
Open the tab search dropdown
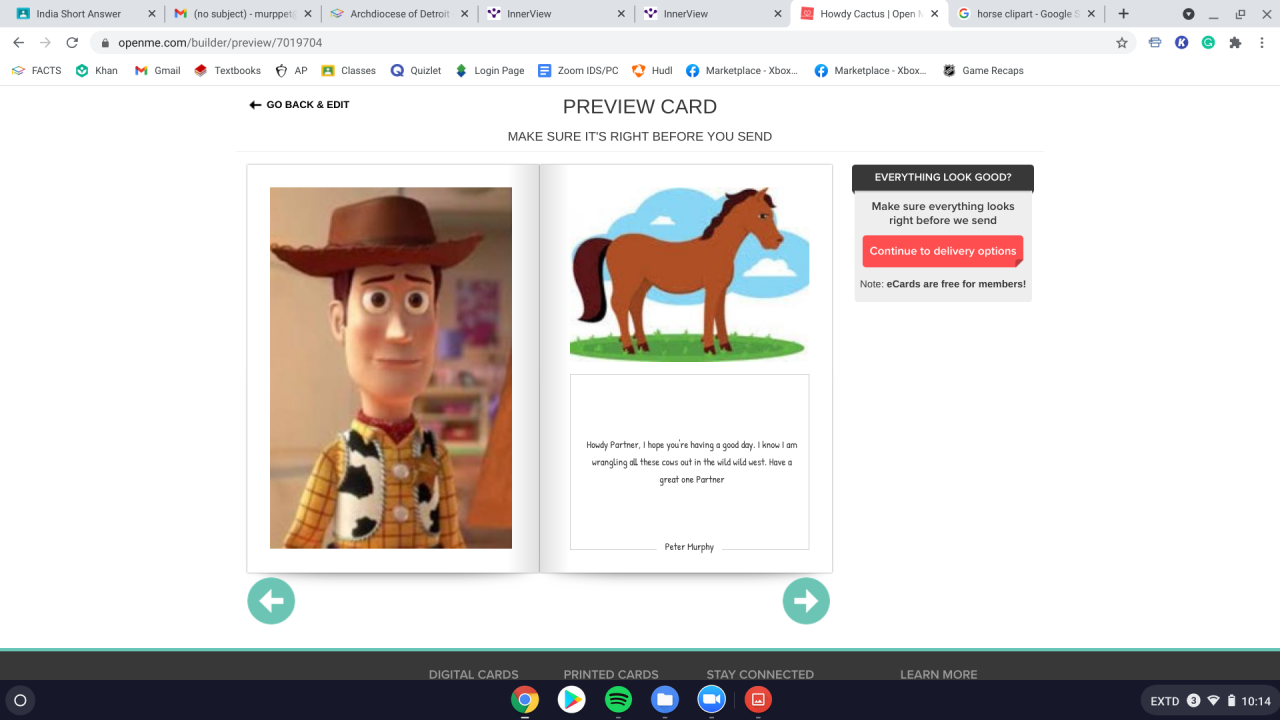1188,14
